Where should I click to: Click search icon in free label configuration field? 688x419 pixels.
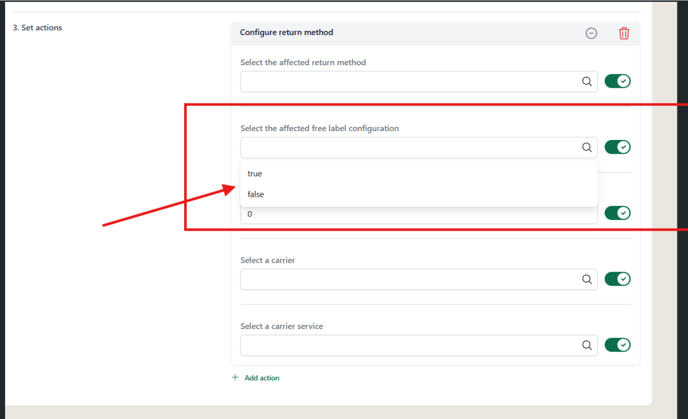tap(587, 147)
